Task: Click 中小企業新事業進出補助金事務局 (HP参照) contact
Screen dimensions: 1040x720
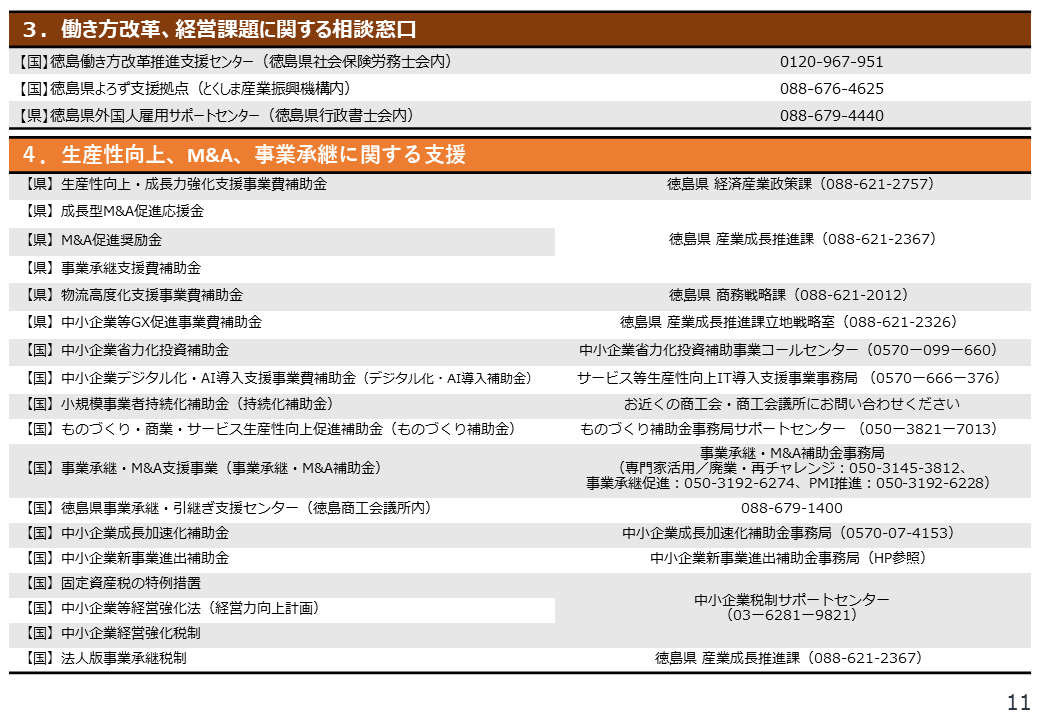Action: [x=789, y=558]
